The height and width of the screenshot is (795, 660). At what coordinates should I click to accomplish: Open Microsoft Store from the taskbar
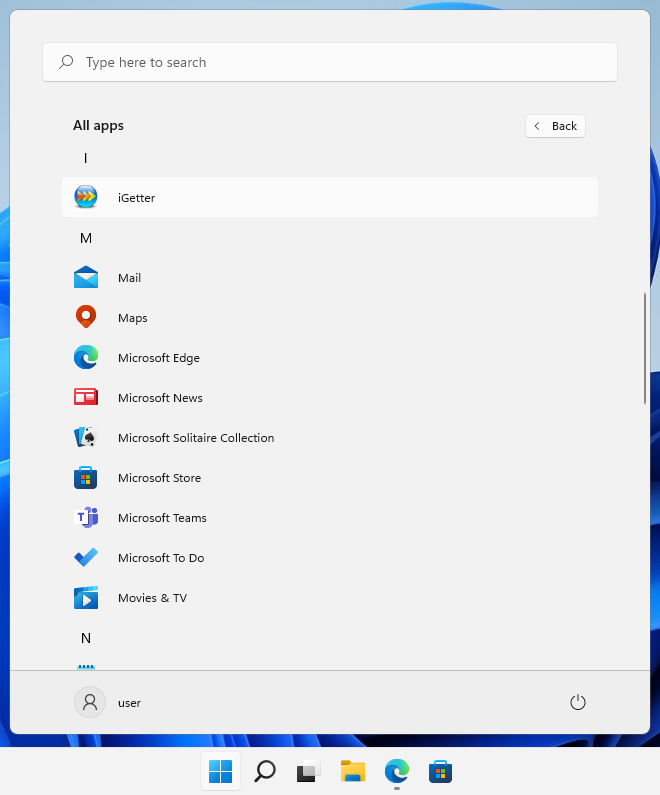(x=440, y=771)
